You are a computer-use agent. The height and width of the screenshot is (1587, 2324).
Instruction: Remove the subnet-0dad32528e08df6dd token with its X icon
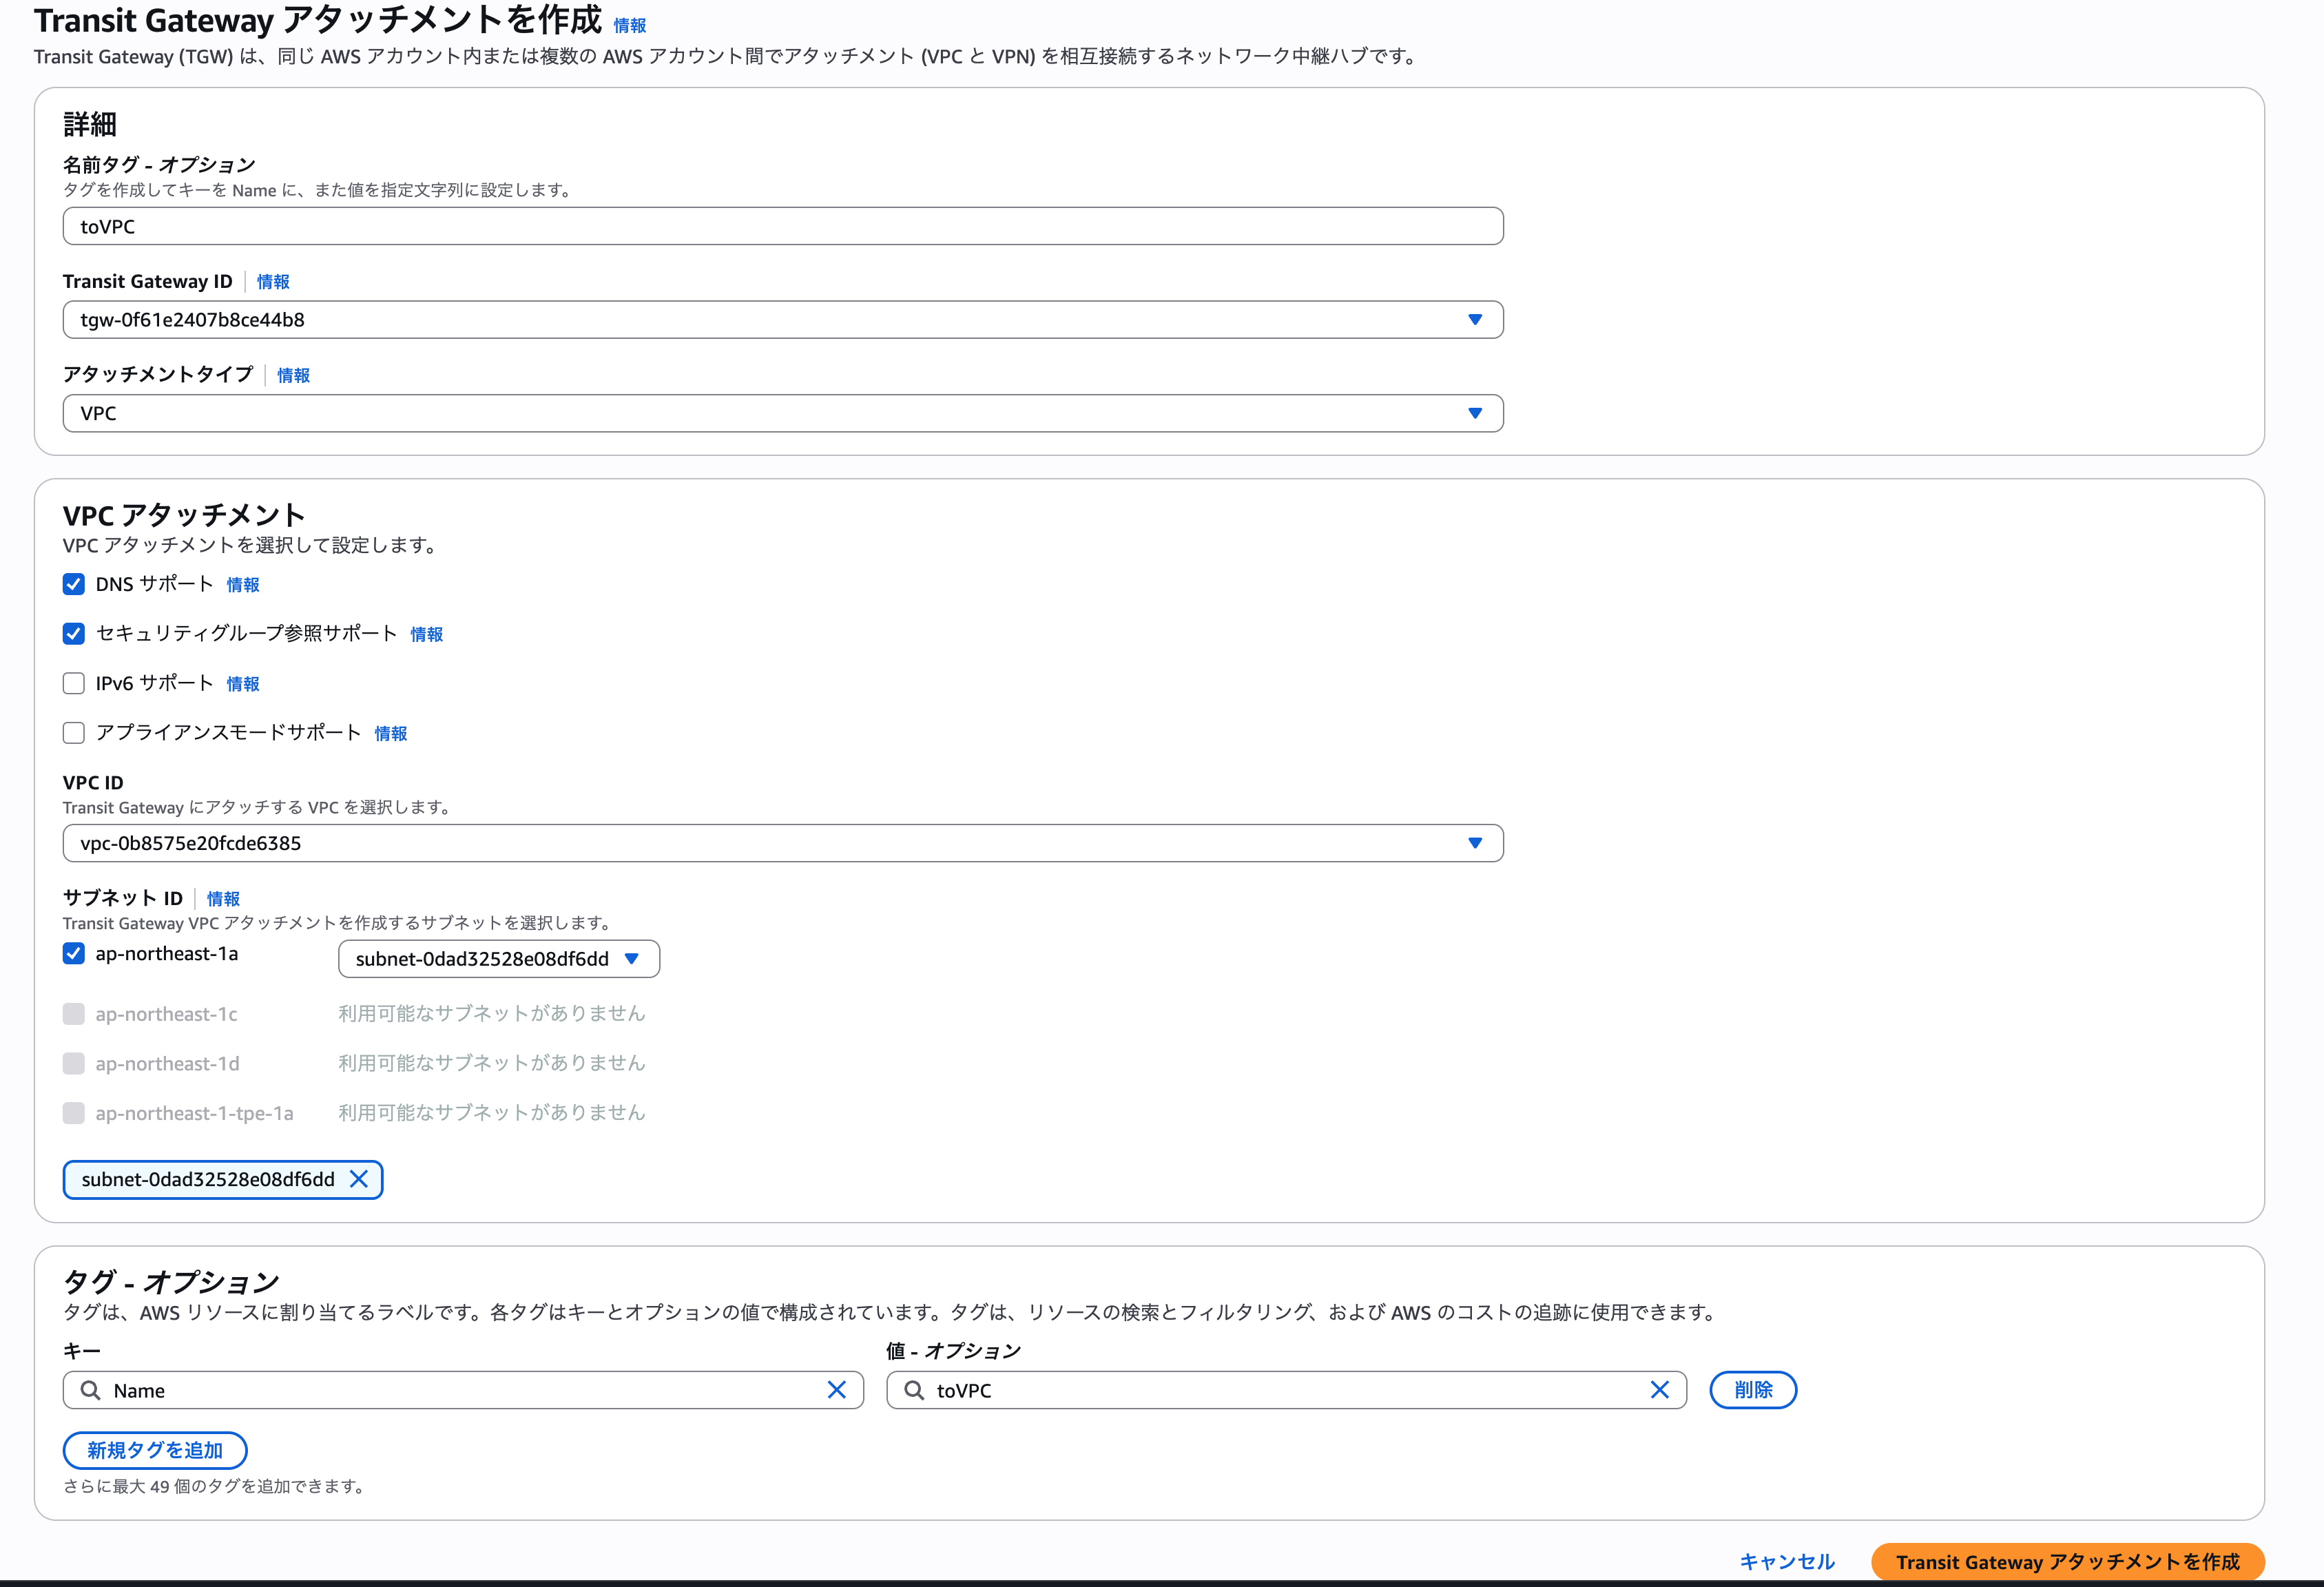point(359,1179)
